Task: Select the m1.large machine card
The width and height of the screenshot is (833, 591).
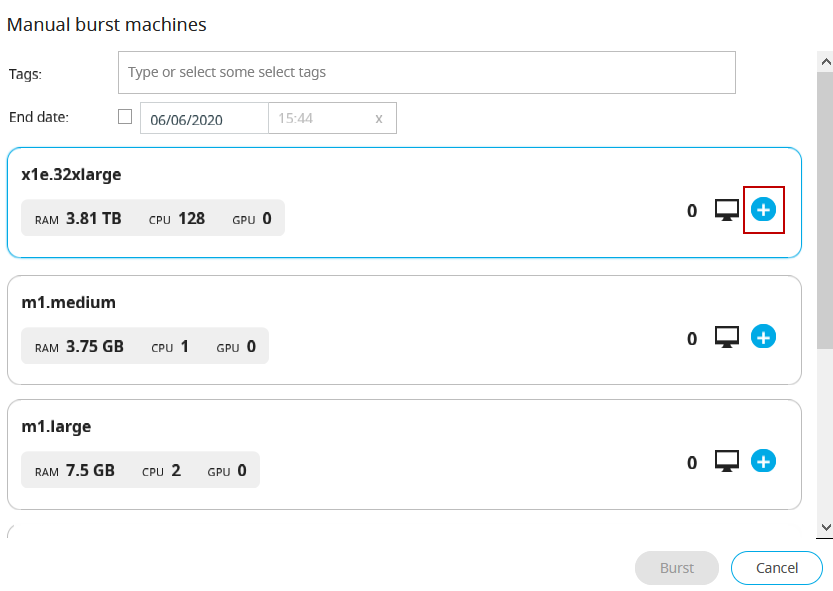Action: tap(450, 427)
